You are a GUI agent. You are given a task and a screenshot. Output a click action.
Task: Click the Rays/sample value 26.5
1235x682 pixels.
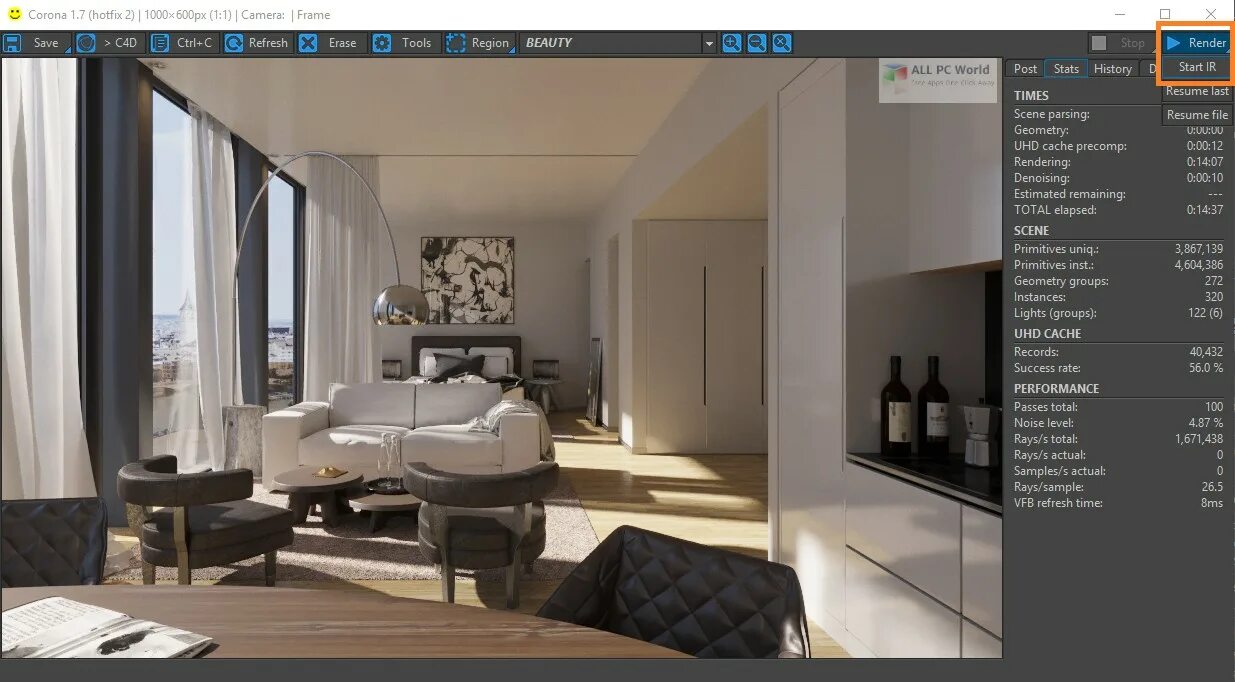pyautogui.click(x=1212, y=487)
